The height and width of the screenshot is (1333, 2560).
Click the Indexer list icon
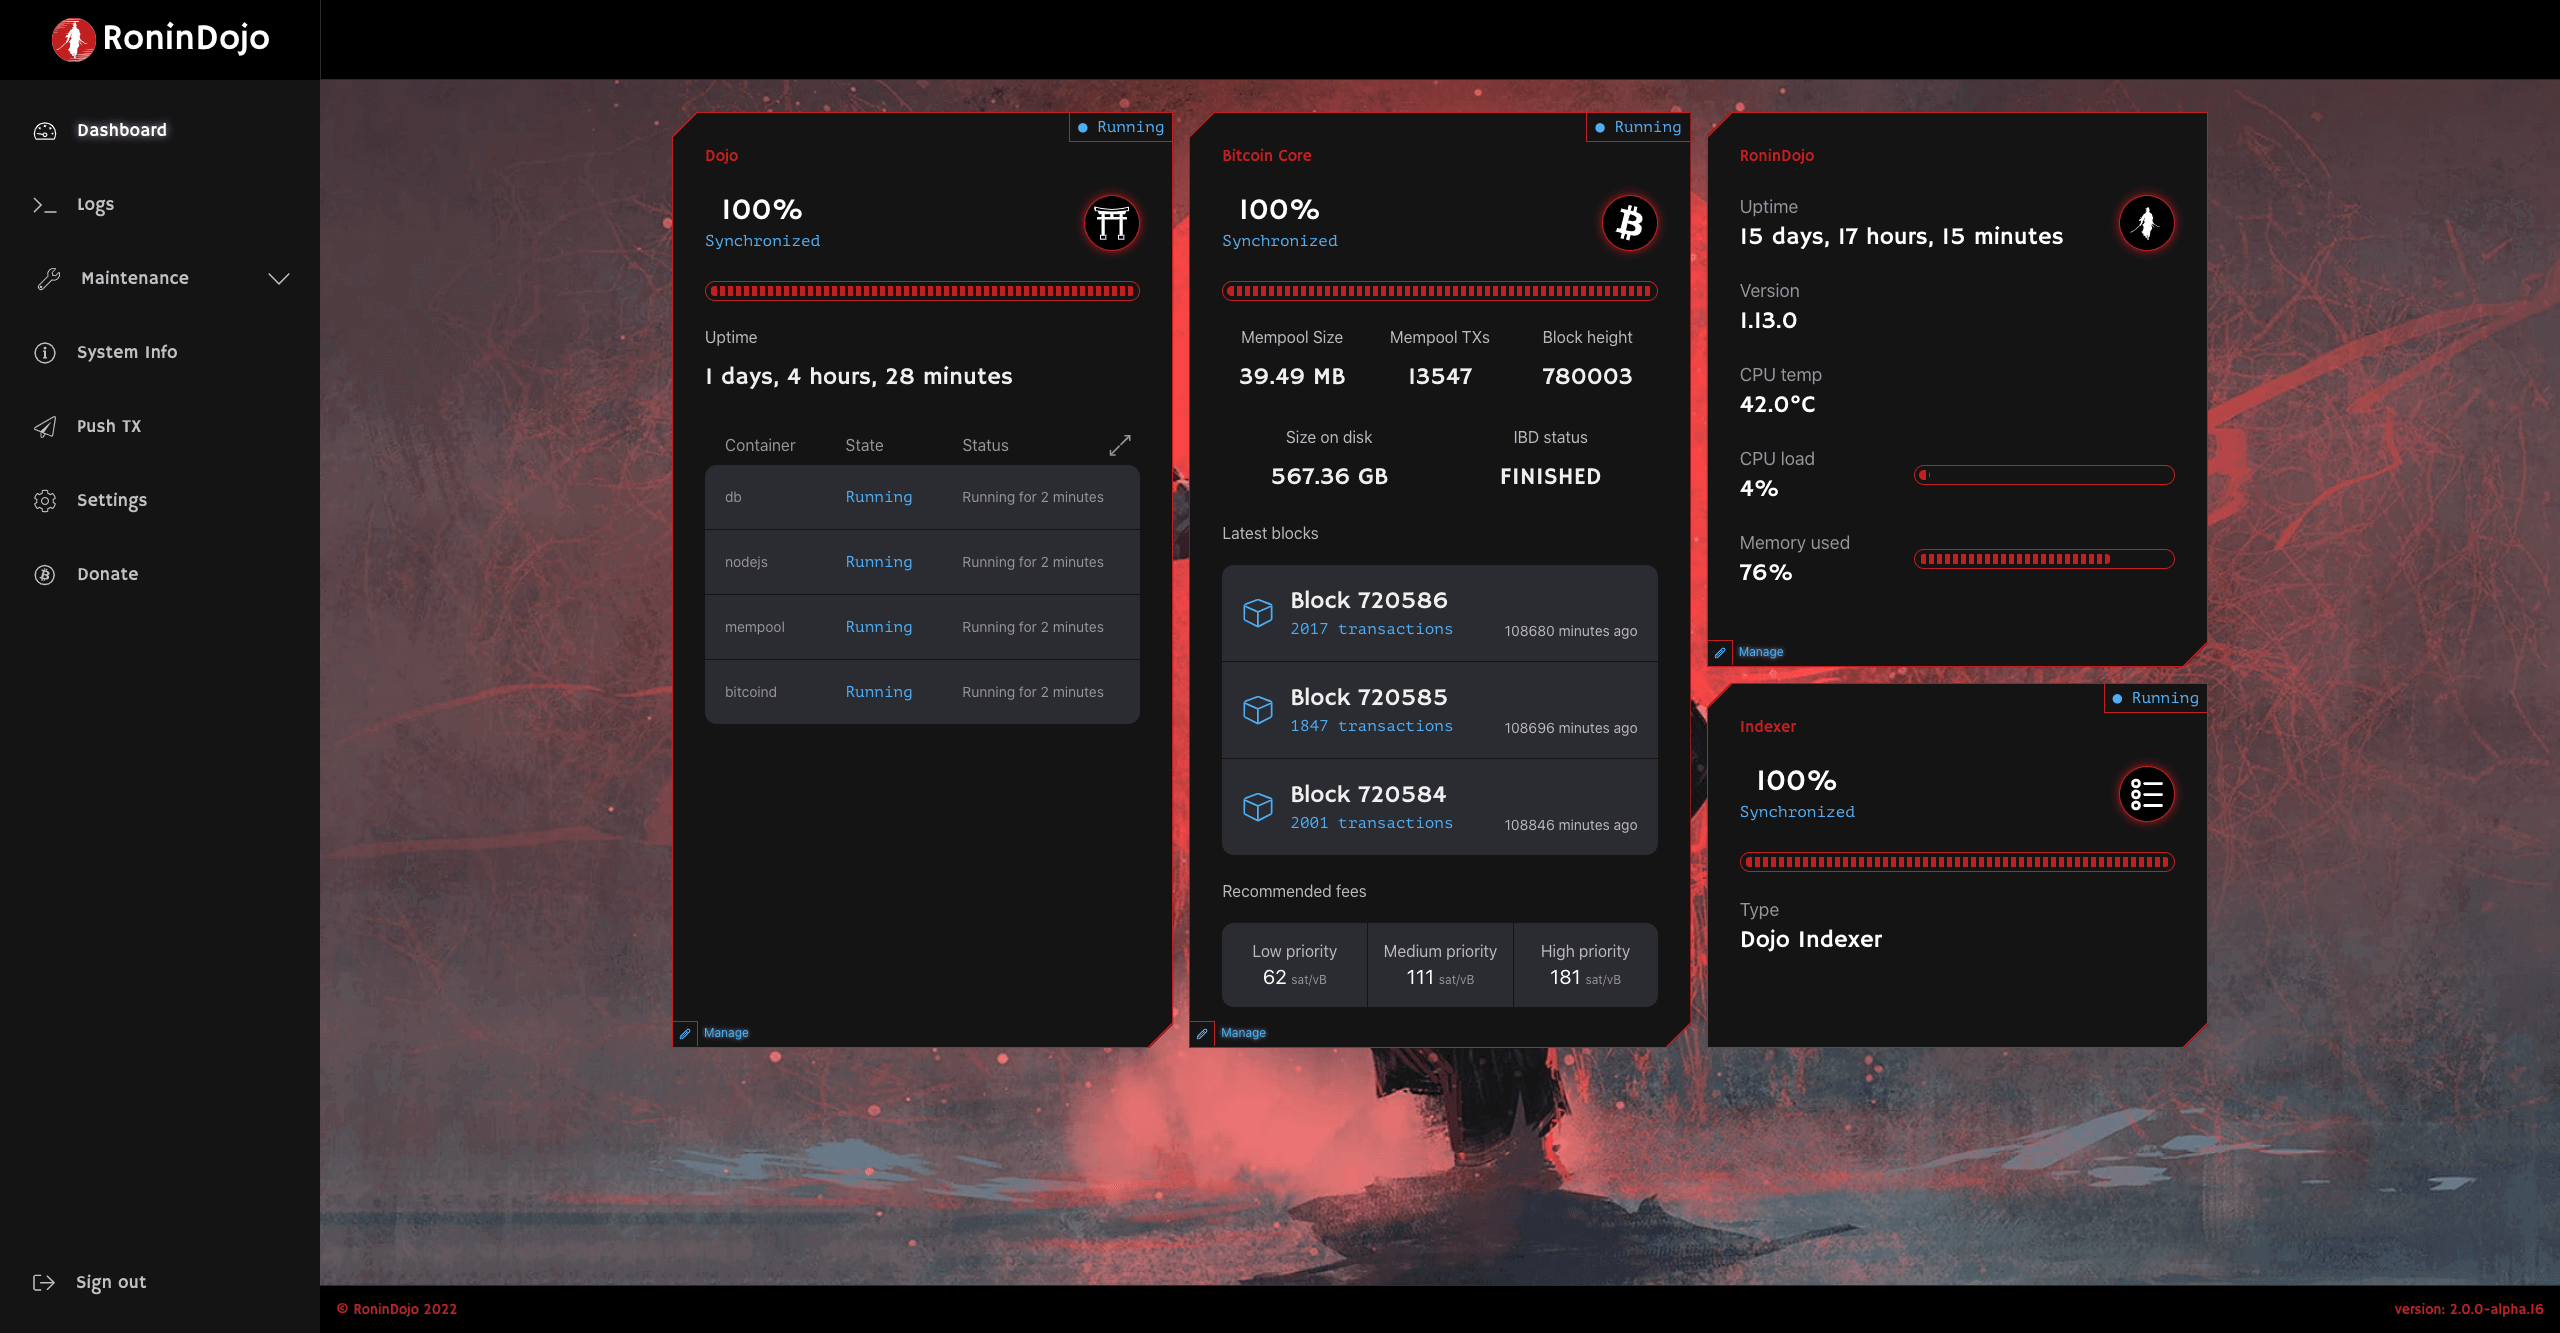click(2146, 794)
